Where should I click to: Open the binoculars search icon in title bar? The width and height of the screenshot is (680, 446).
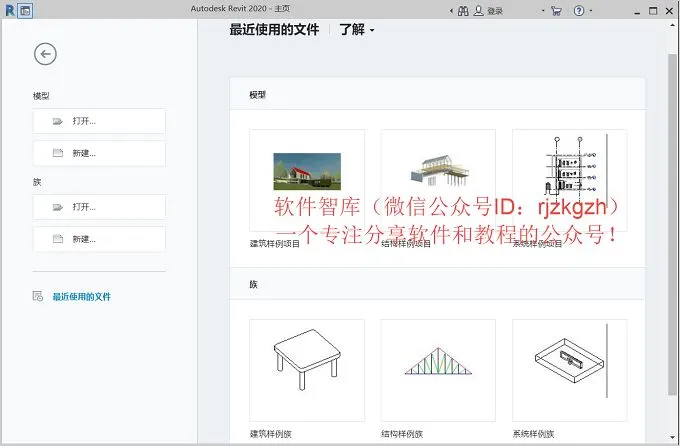point(463,11)
